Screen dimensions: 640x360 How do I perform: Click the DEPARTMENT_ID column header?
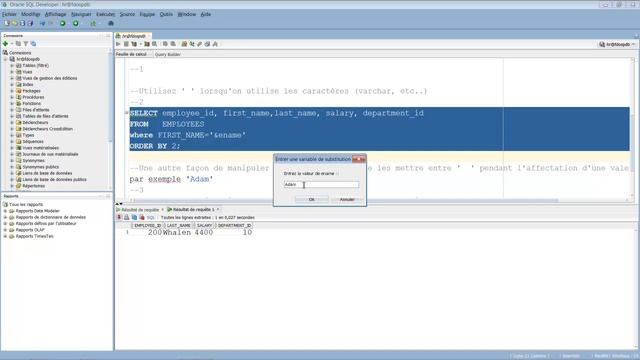[x=234, y=225]
